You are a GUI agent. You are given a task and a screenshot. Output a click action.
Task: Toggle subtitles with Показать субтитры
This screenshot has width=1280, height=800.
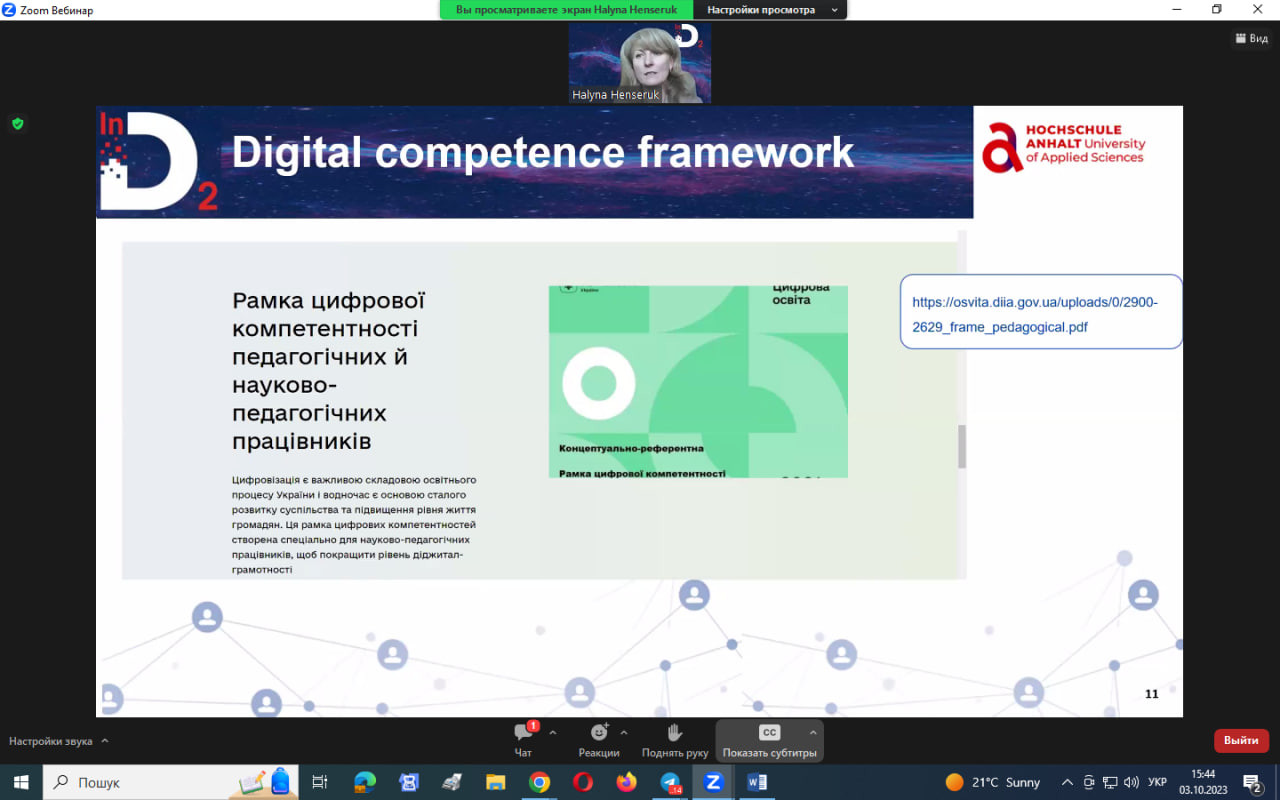coord(769,740)
